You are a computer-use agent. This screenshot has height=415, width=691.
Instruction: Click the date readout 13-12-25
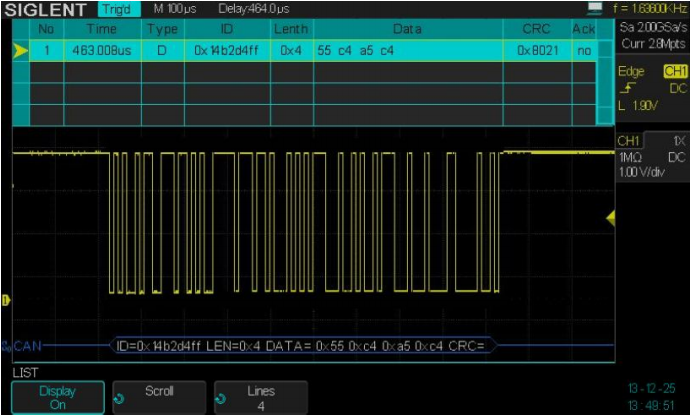coord(651,389)
